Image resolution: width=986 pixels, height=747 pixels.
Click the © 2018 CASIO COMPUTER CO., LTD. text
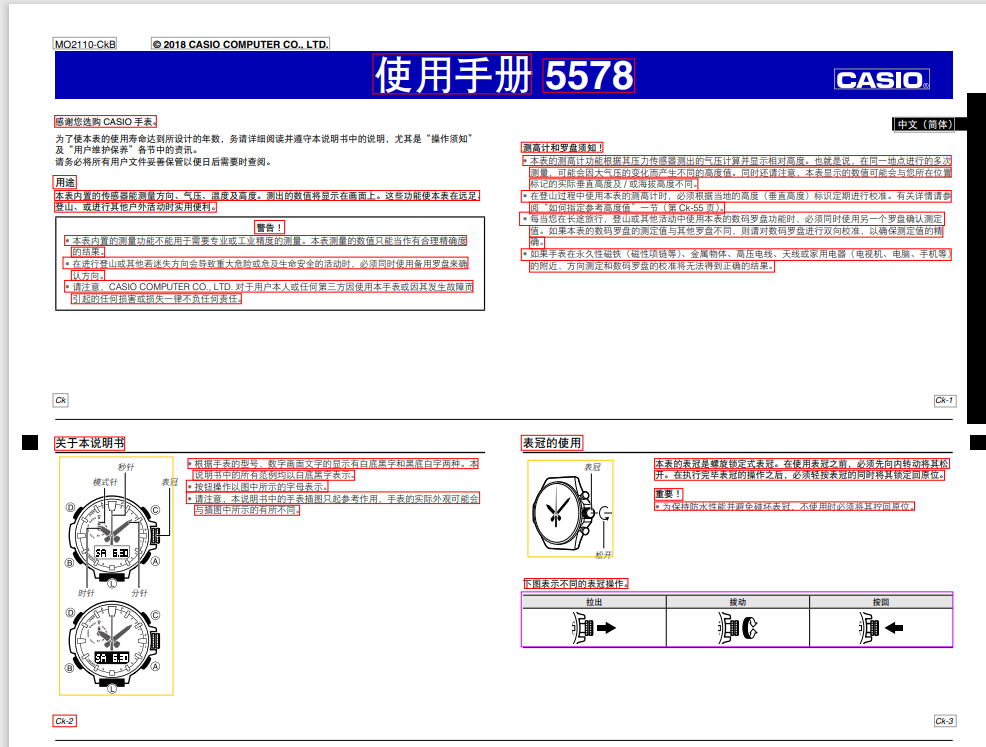(240, 44)
